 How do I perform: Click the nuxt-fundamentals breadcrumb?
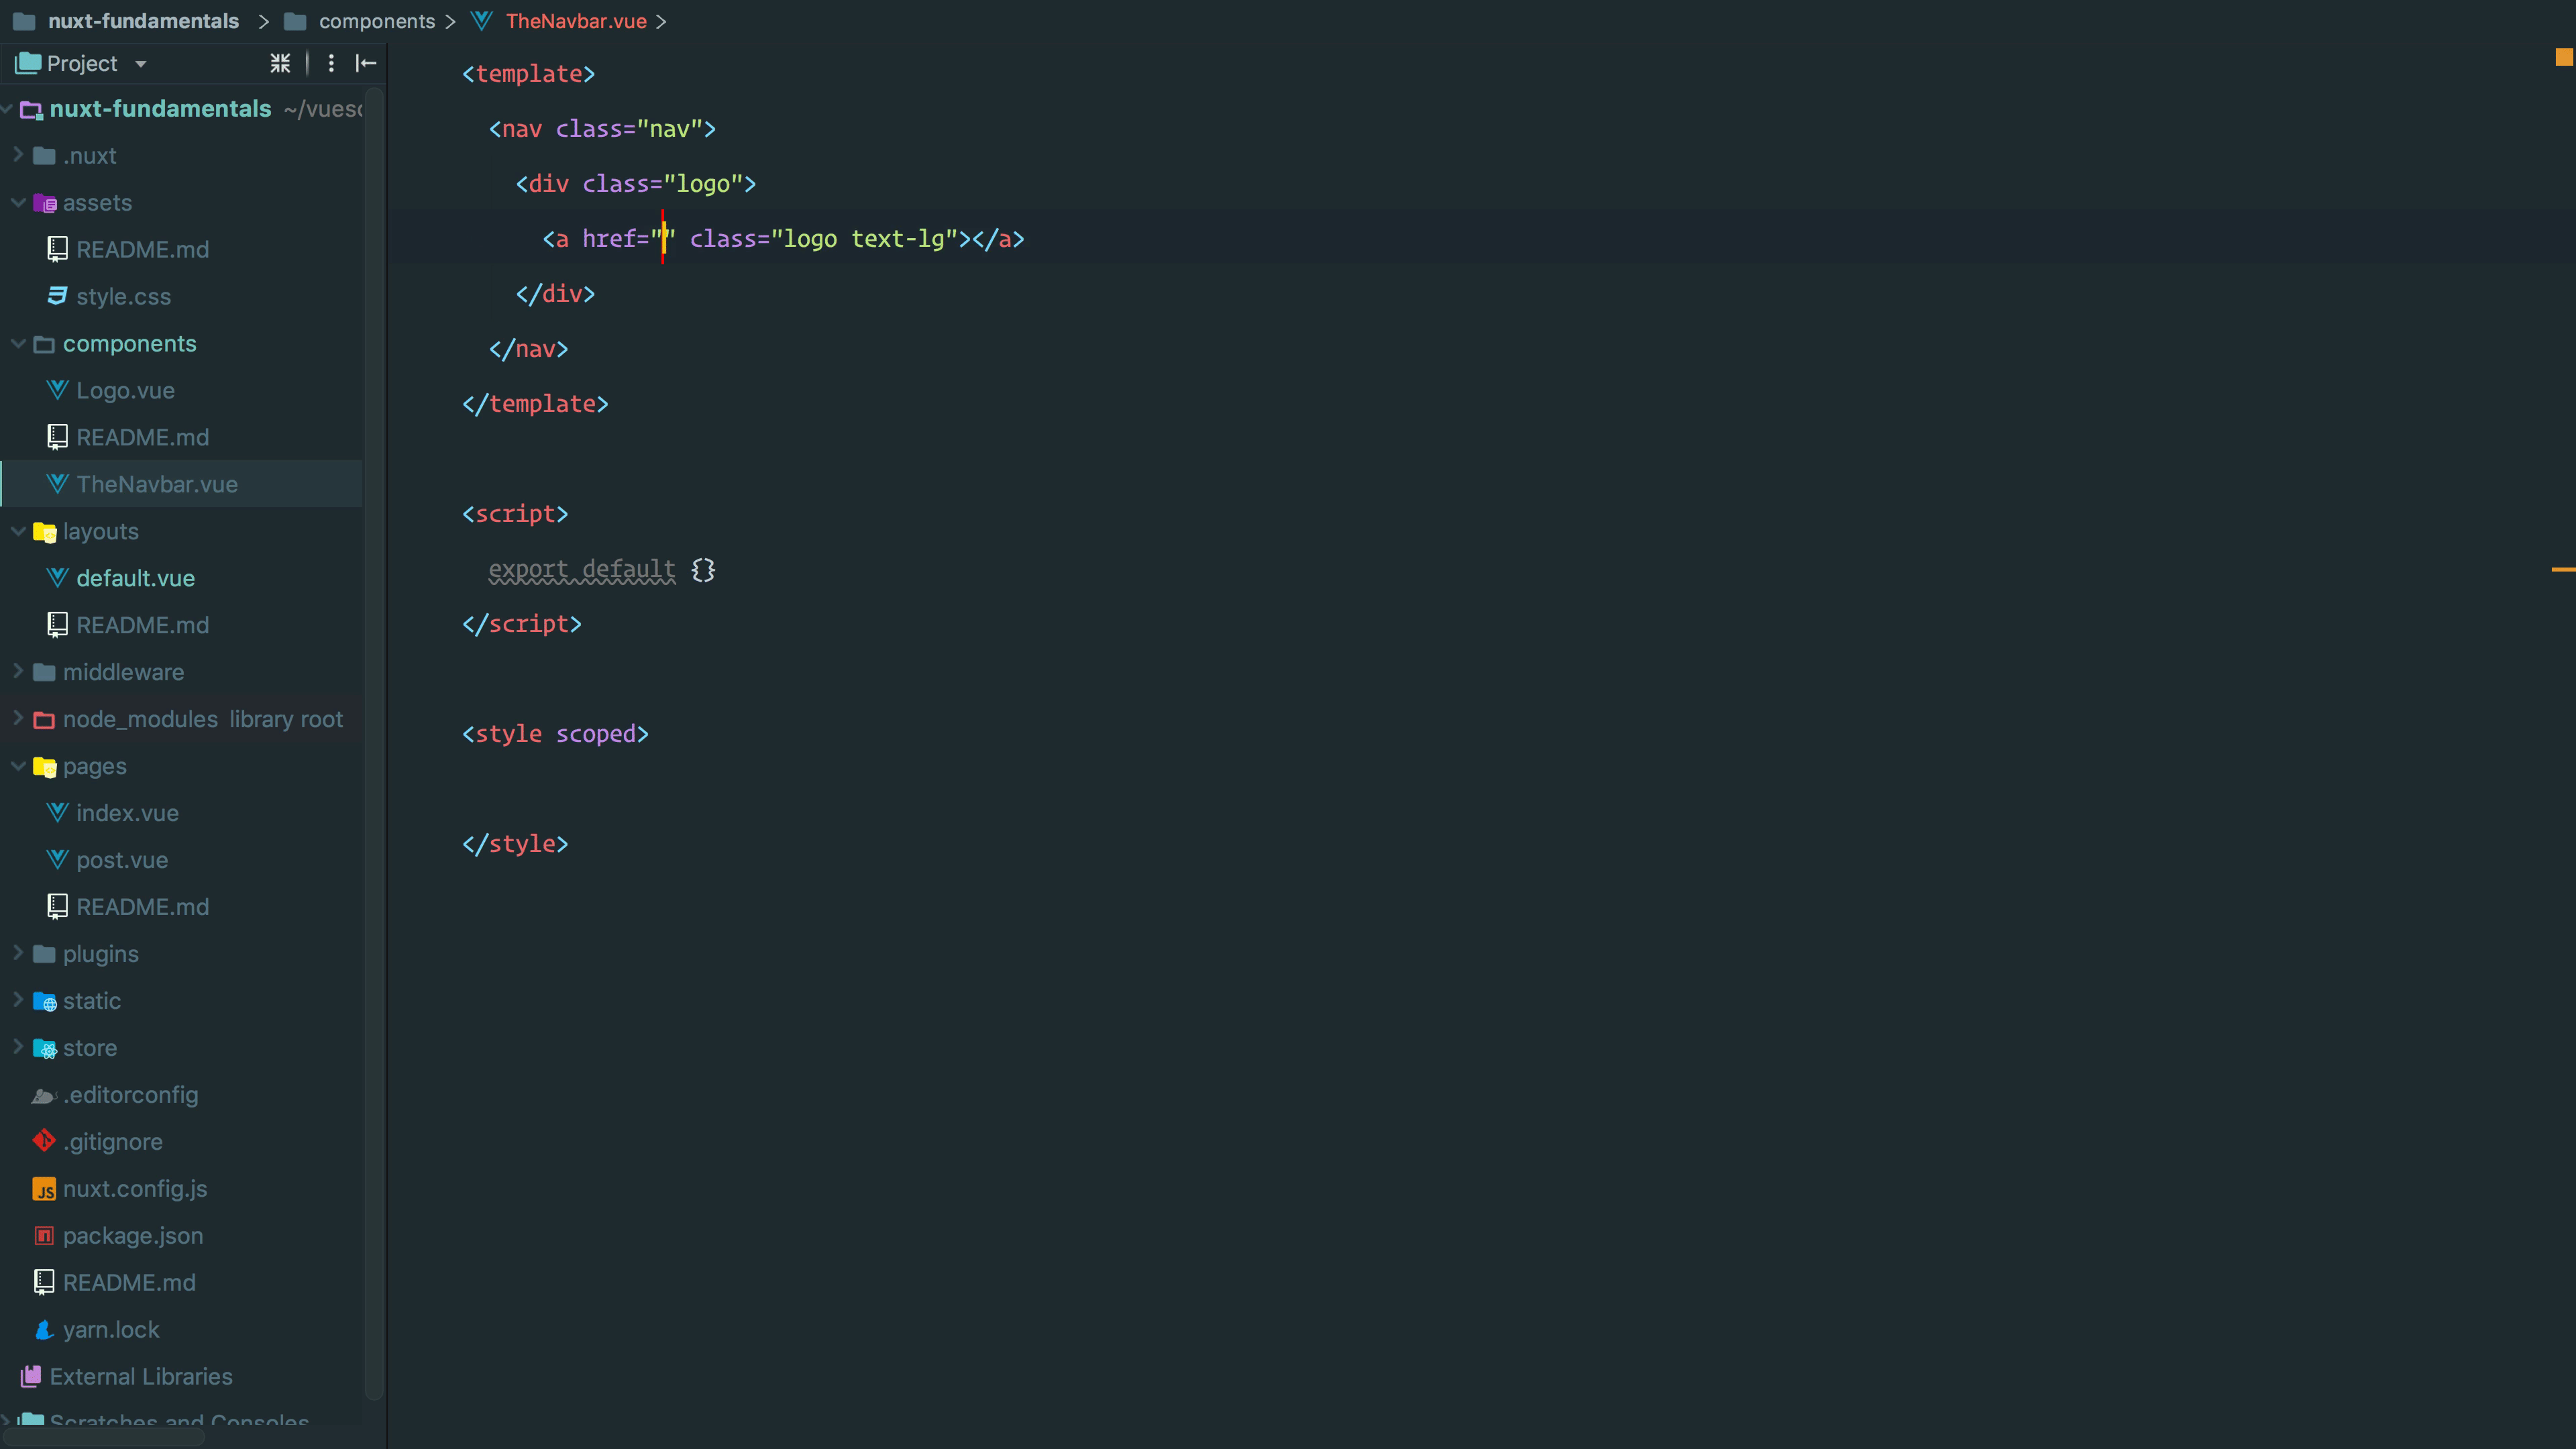pos(143,21)
